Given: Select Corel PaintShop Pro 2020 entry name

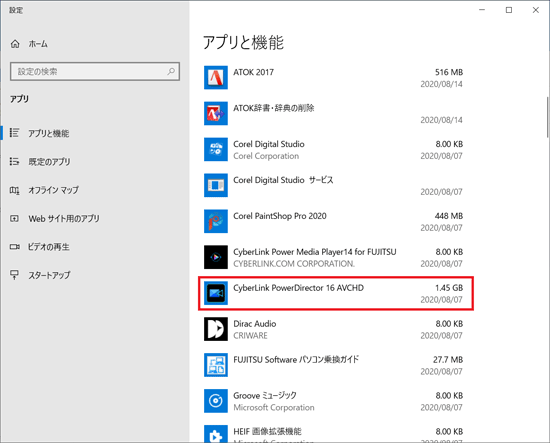Looking at the screenshot, I should pyautogui.click(x=280, y=216).
